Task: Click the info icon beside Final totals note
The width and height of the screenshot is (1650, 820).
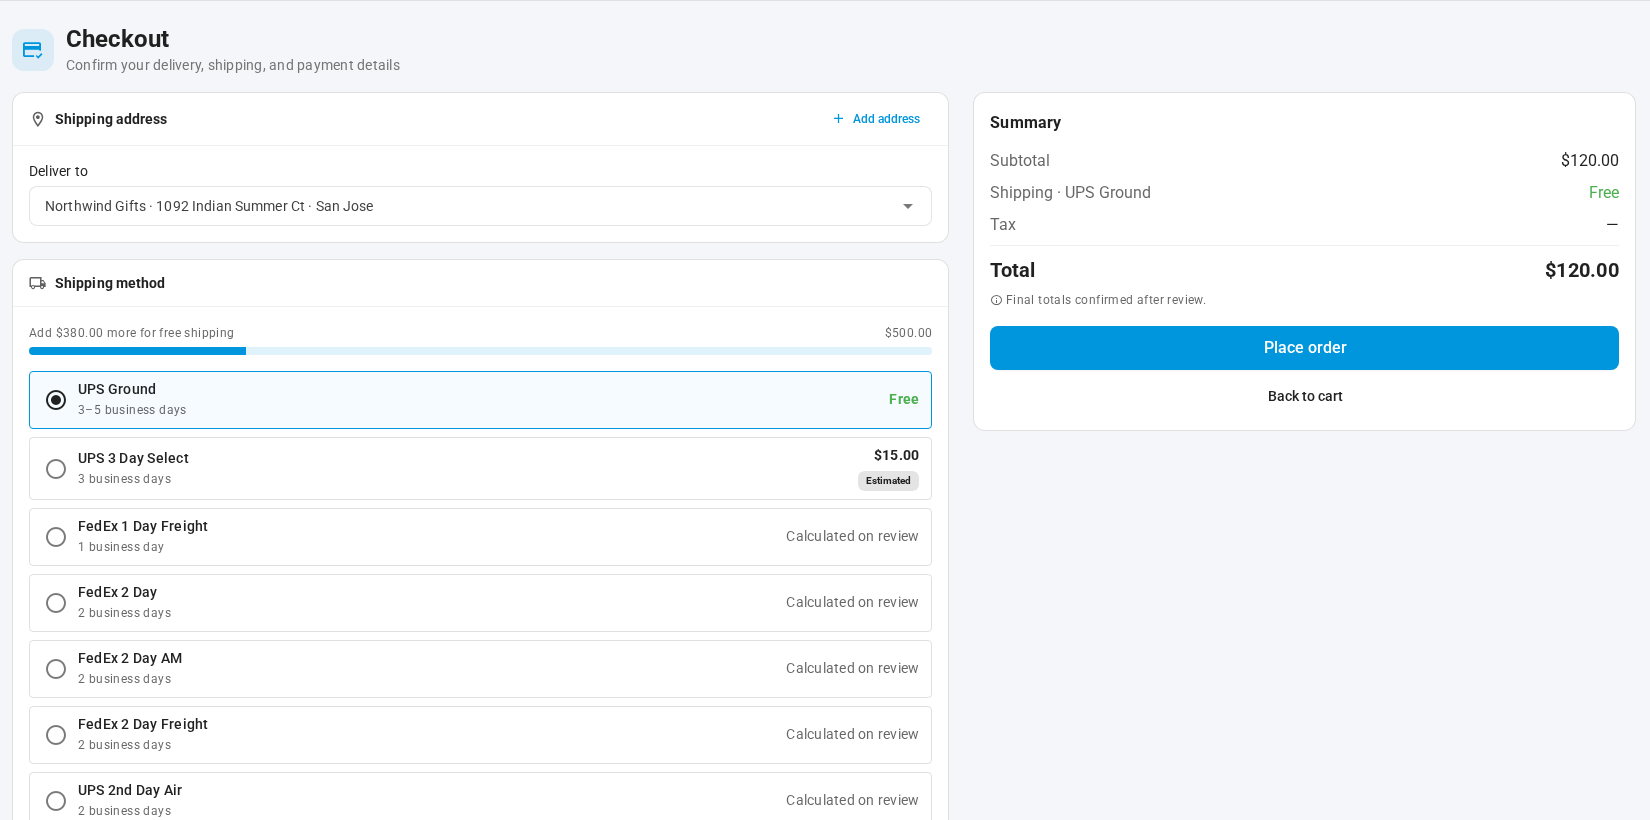Action: pos(996,300)
